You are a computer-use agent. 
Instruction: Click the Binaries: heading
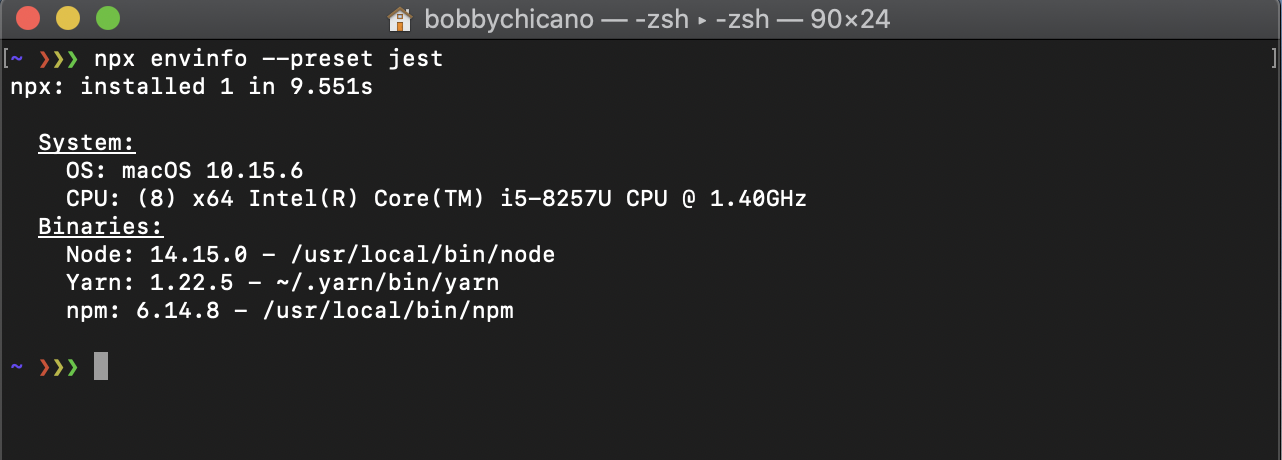101,227
